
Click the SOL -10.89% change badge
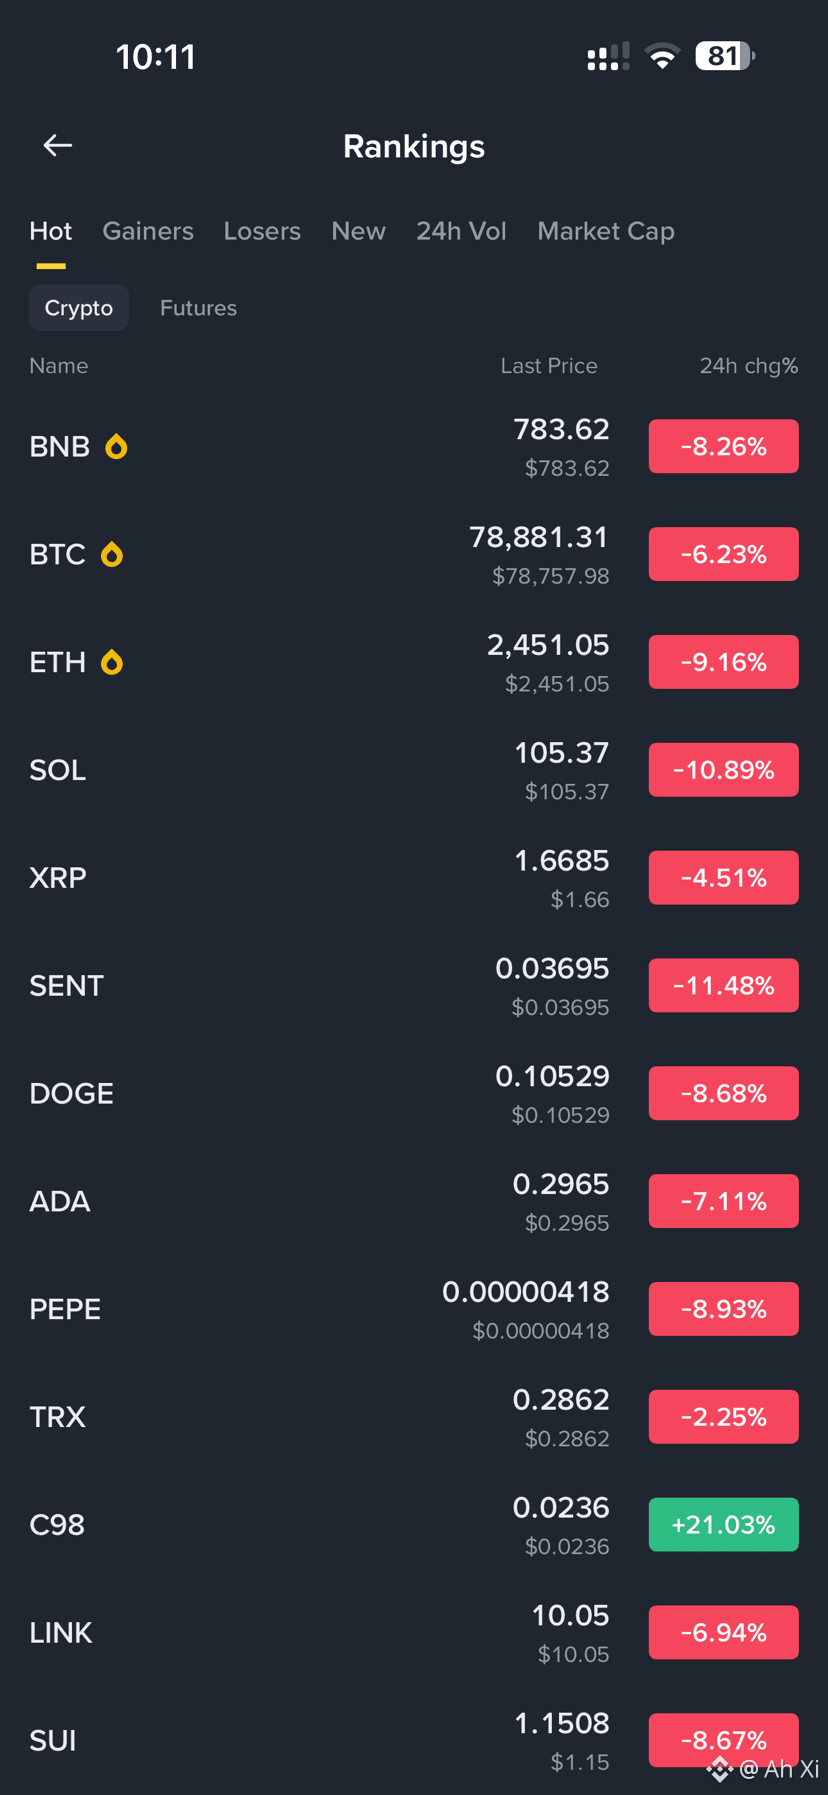(724, 770)
